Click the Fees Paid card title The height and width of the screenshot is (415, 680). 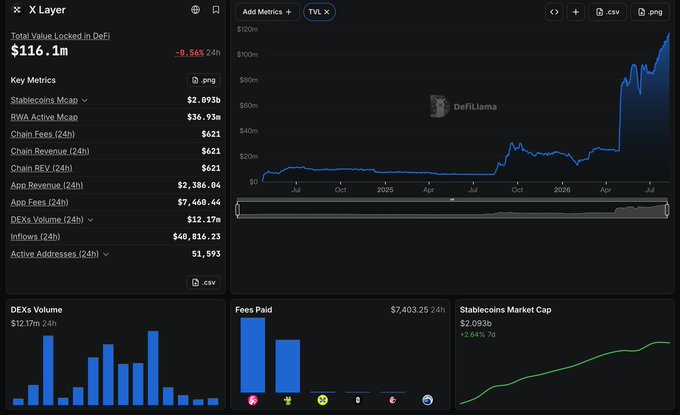point(254,310)
